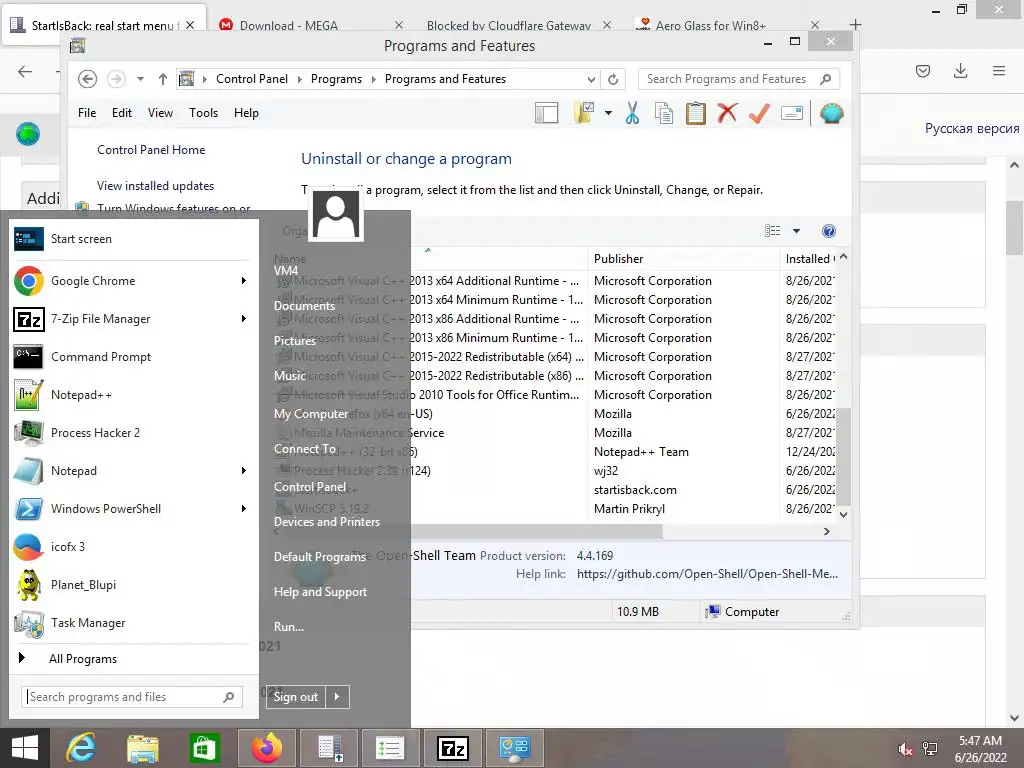Go up one folder level

[163, 79]
